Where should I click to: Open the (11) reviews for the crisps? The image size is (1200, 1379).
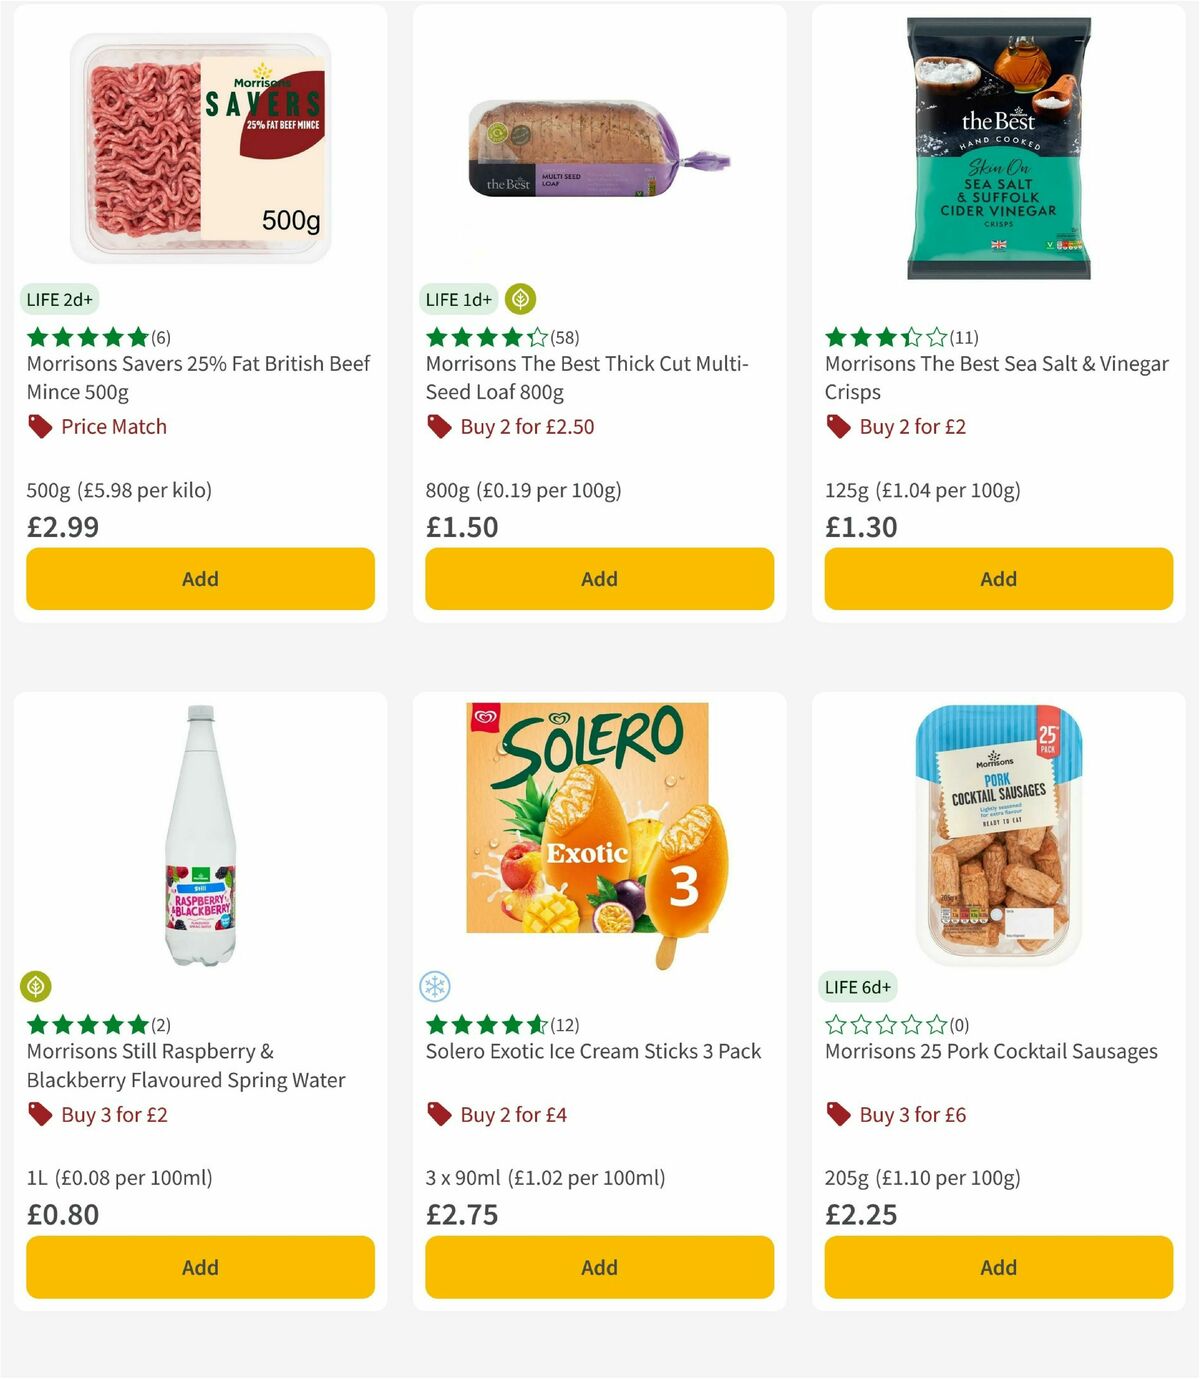(x=963, y=337)
